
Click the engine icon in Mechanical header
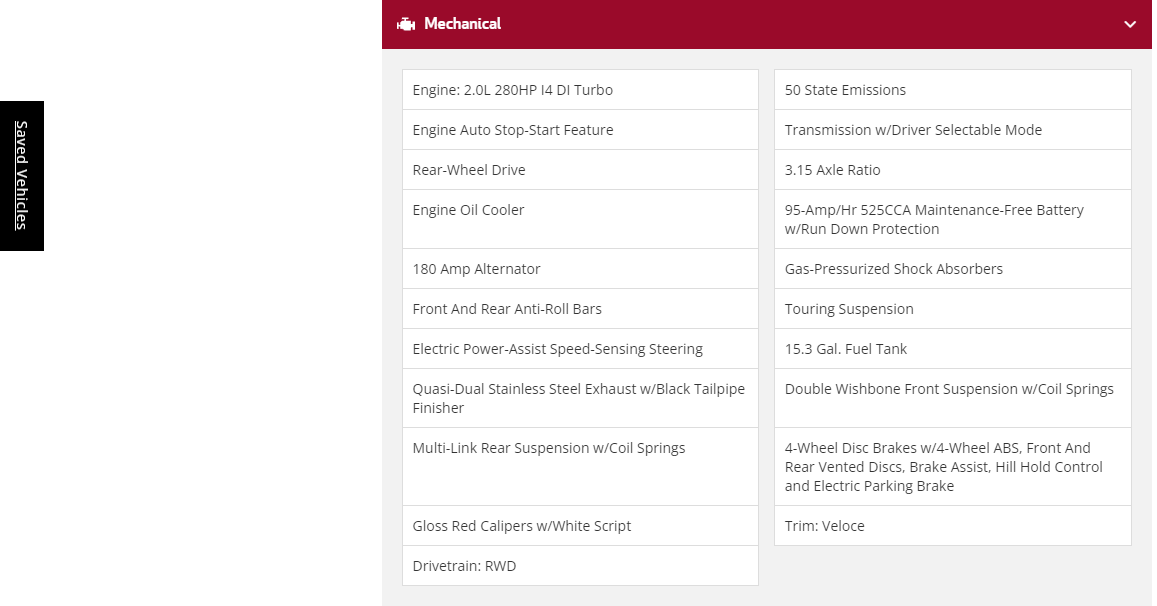tap(406, 24)
